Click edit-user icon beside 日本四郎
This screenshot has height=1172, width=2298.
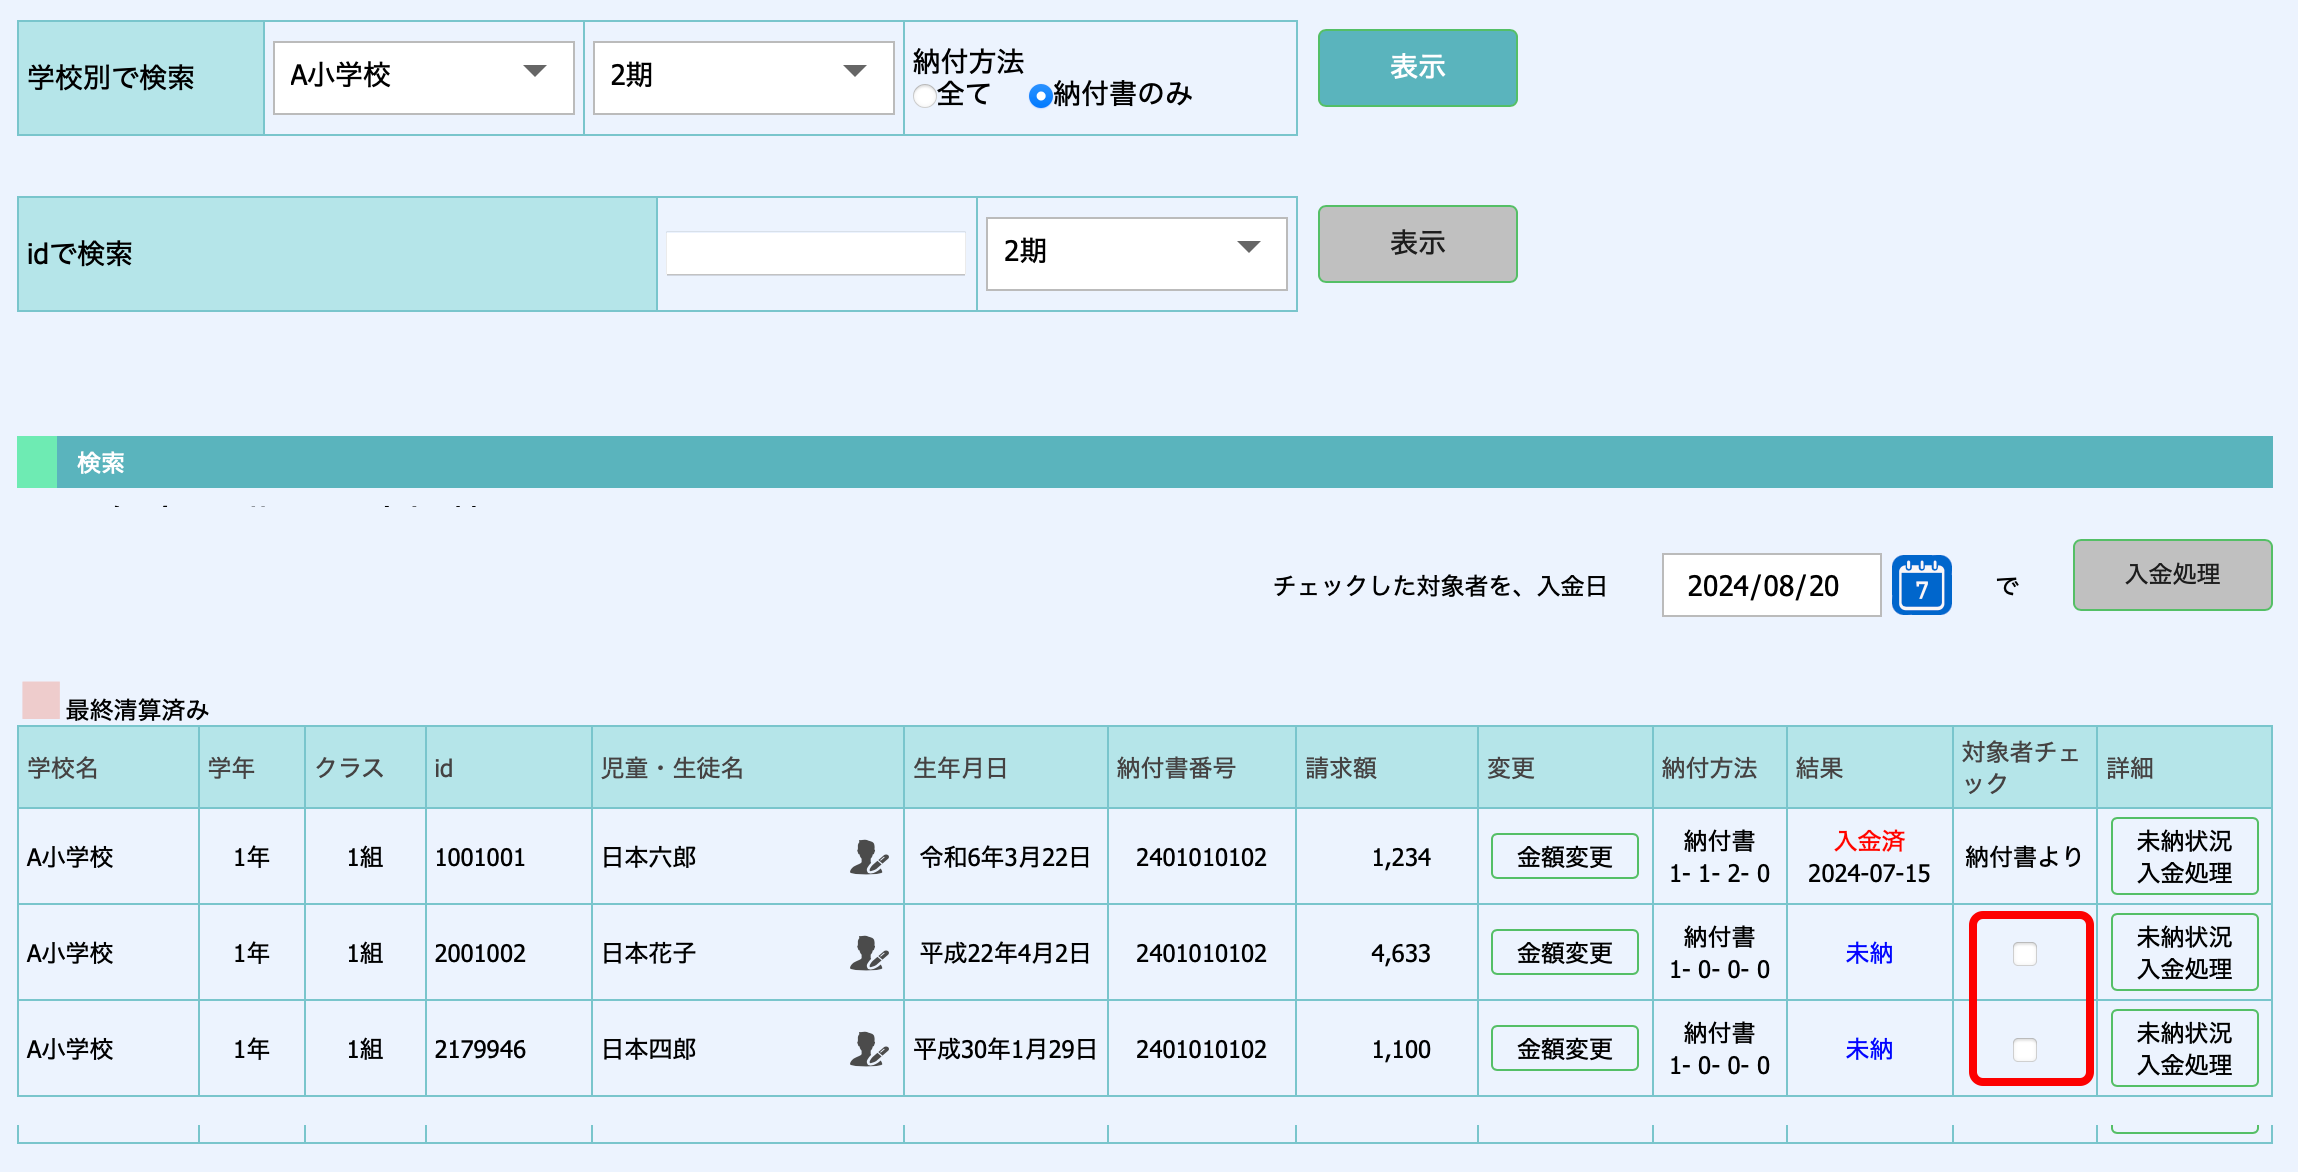click(868, 1049)
